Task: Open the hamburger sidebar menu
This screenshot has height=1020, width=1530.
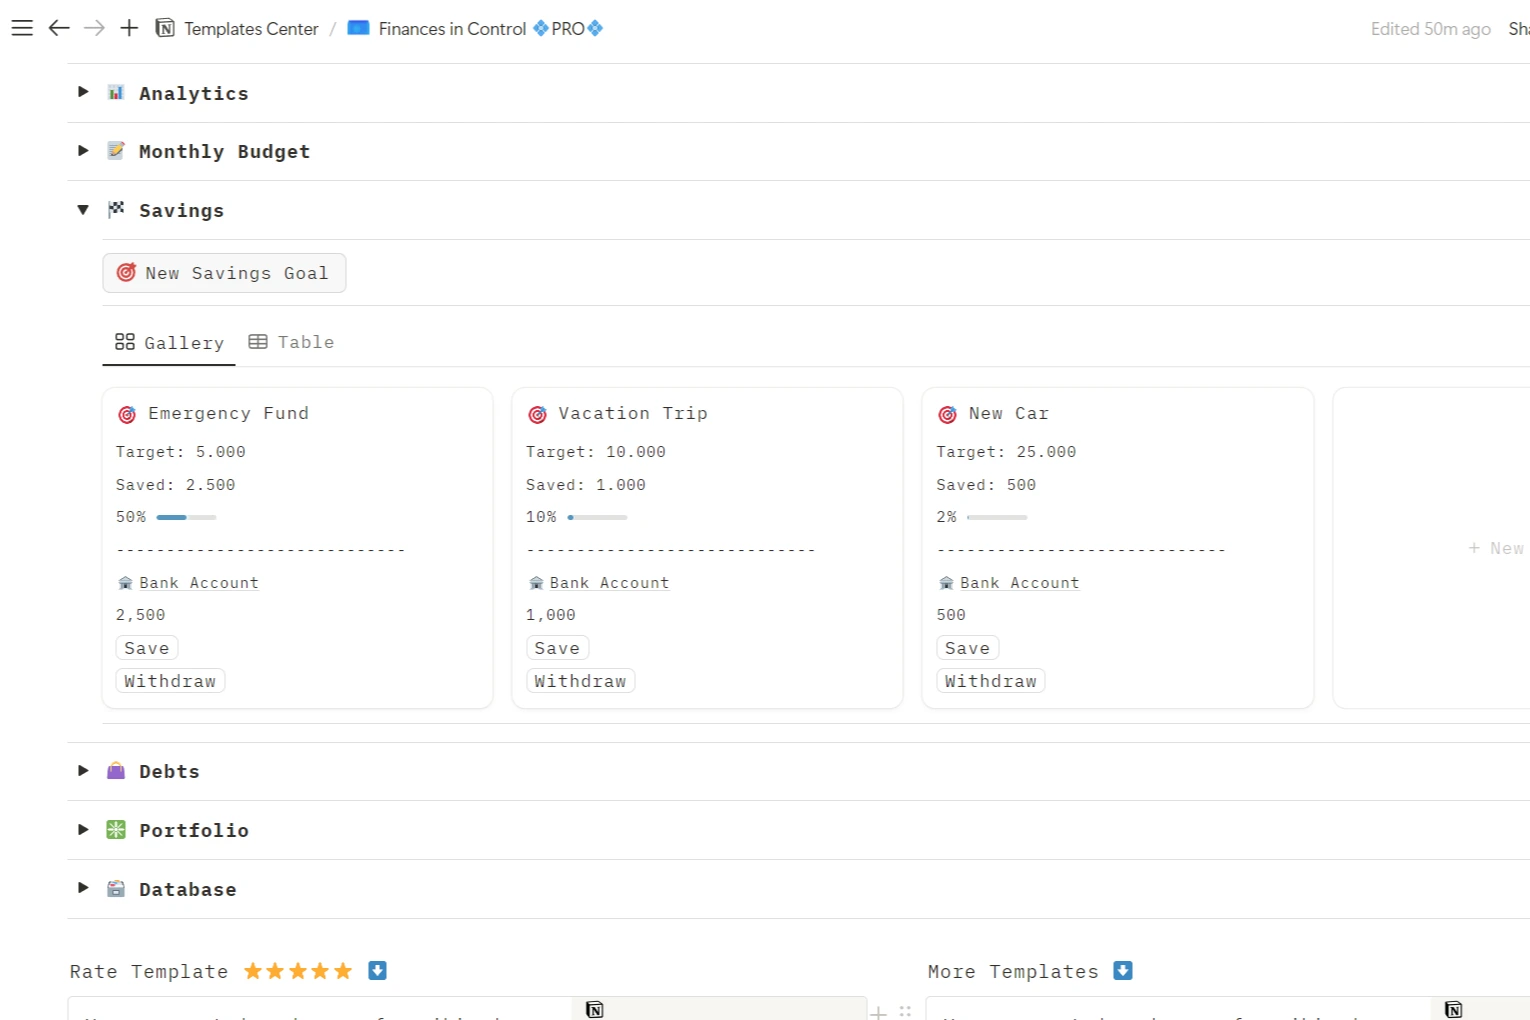Action: tap(22, 28)
